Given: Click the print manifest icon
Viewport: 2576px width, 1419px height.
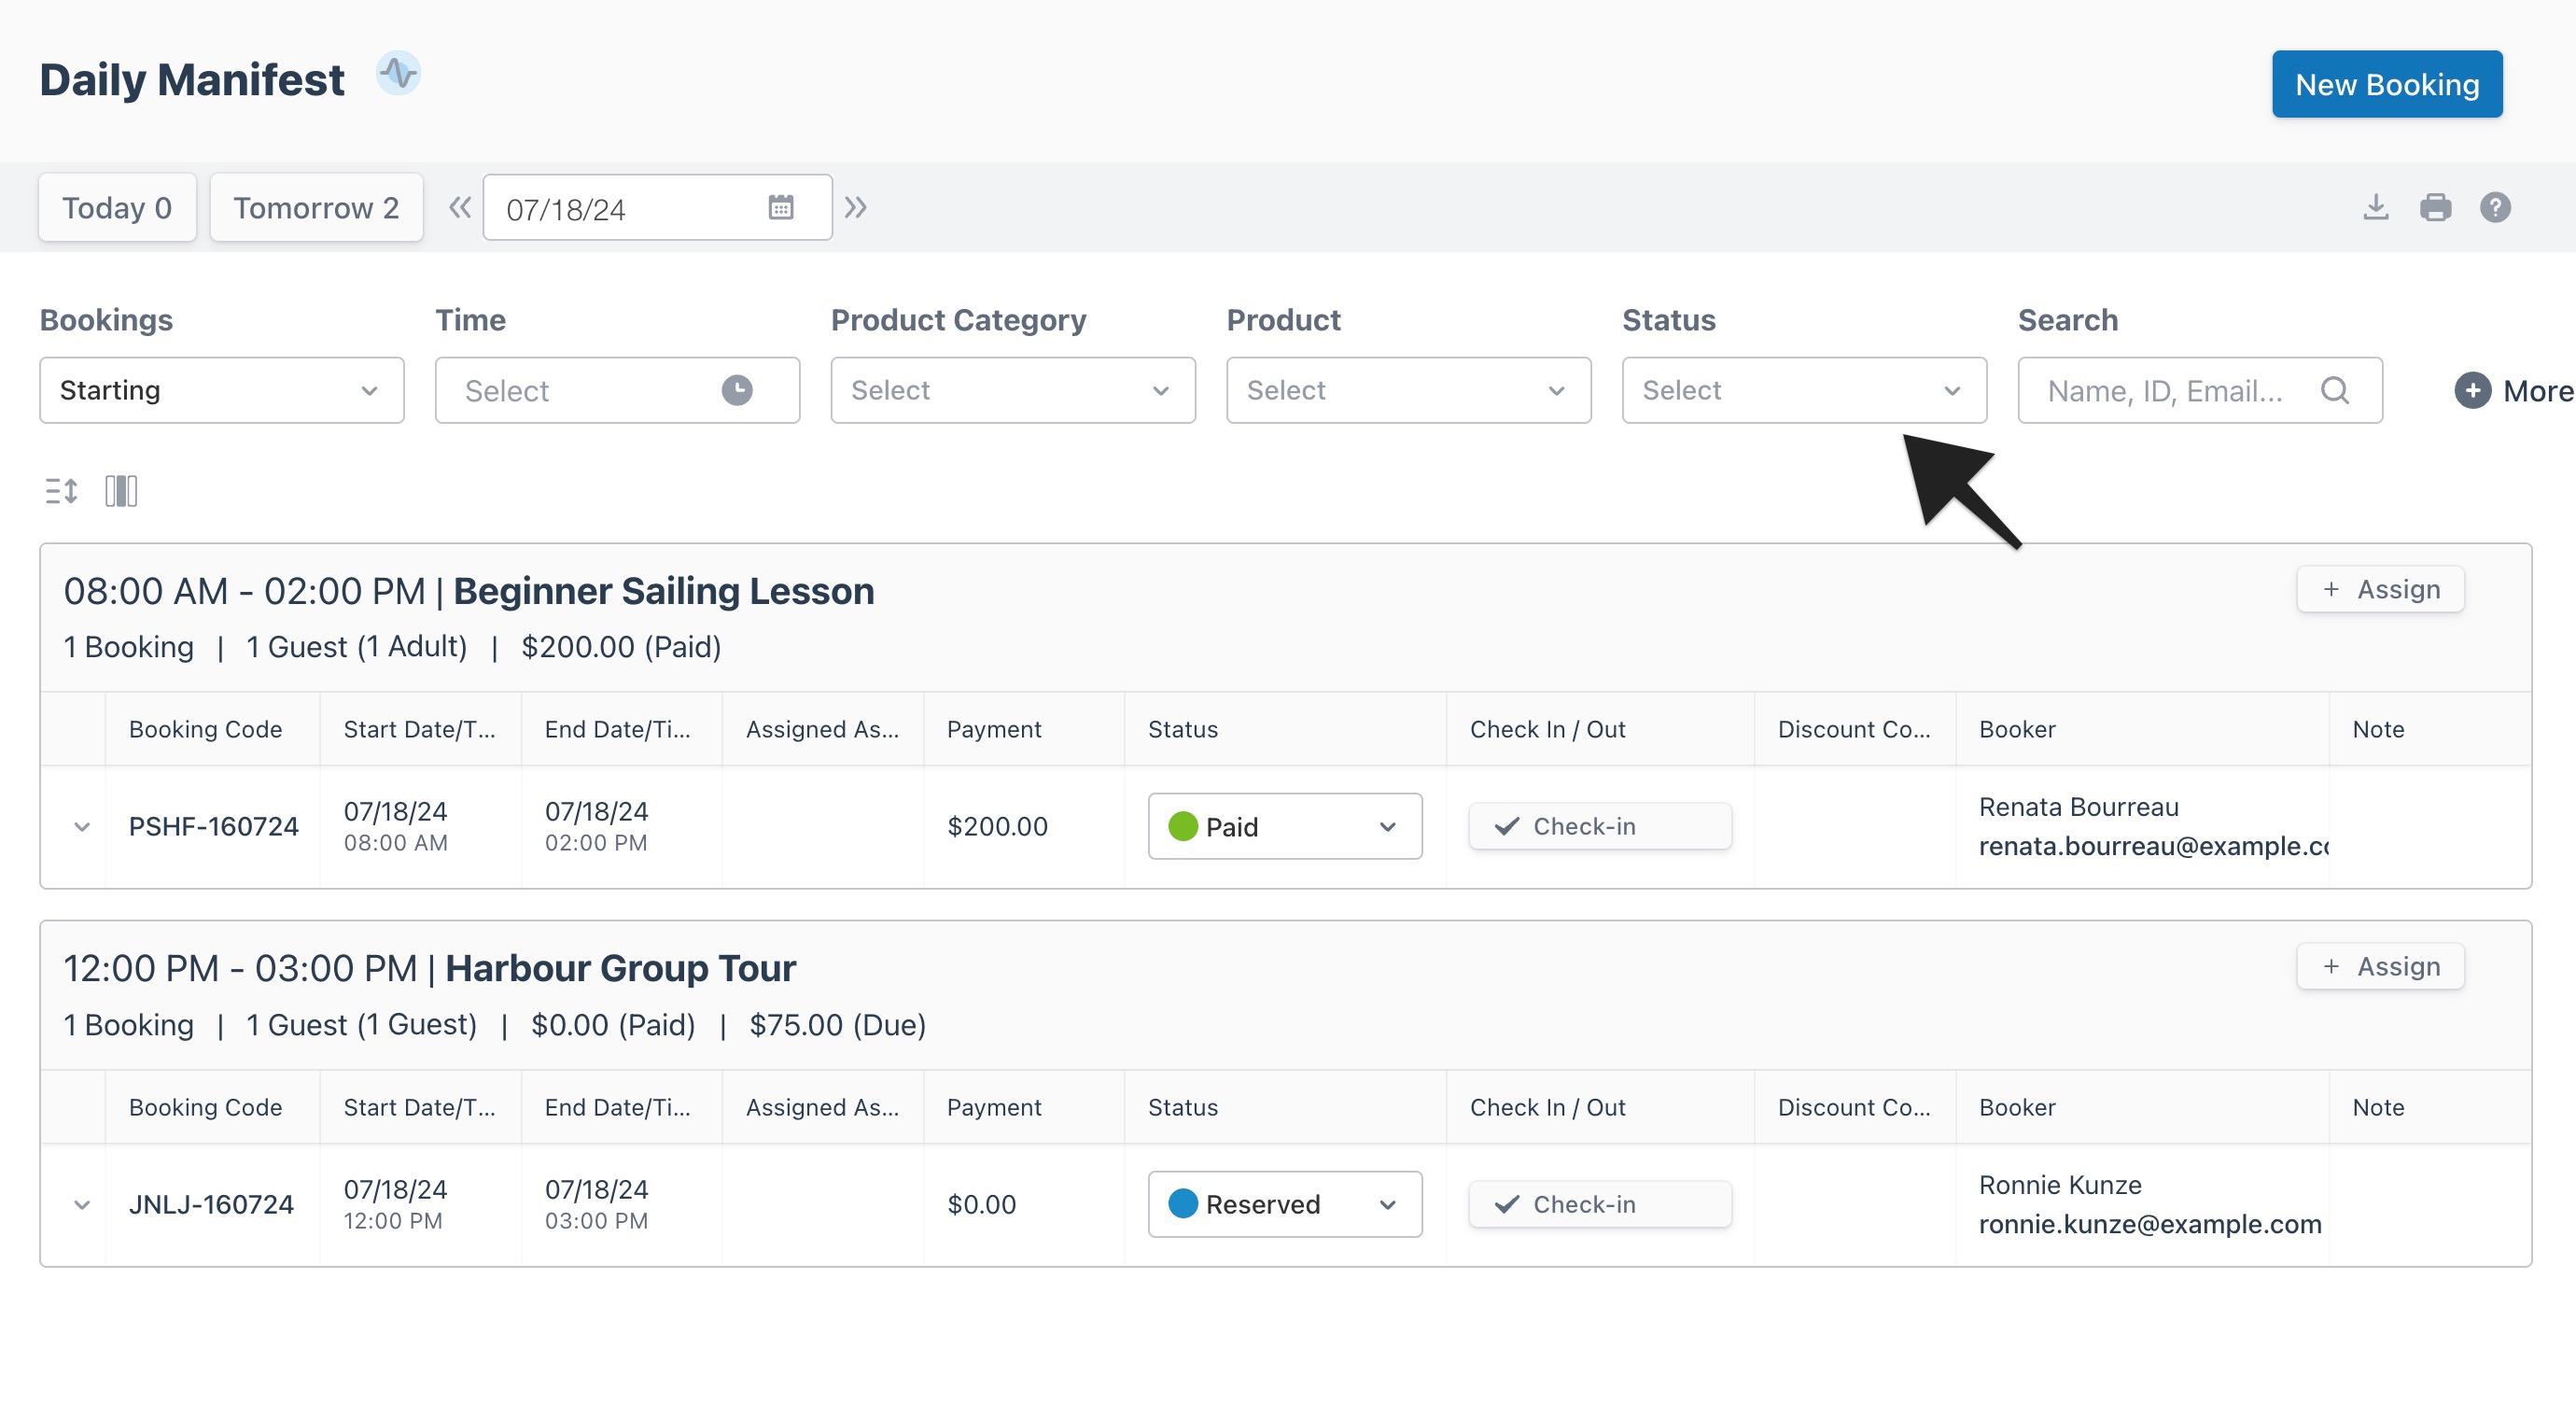Looking at the screenshot, I should click(x=2435, y=207).
